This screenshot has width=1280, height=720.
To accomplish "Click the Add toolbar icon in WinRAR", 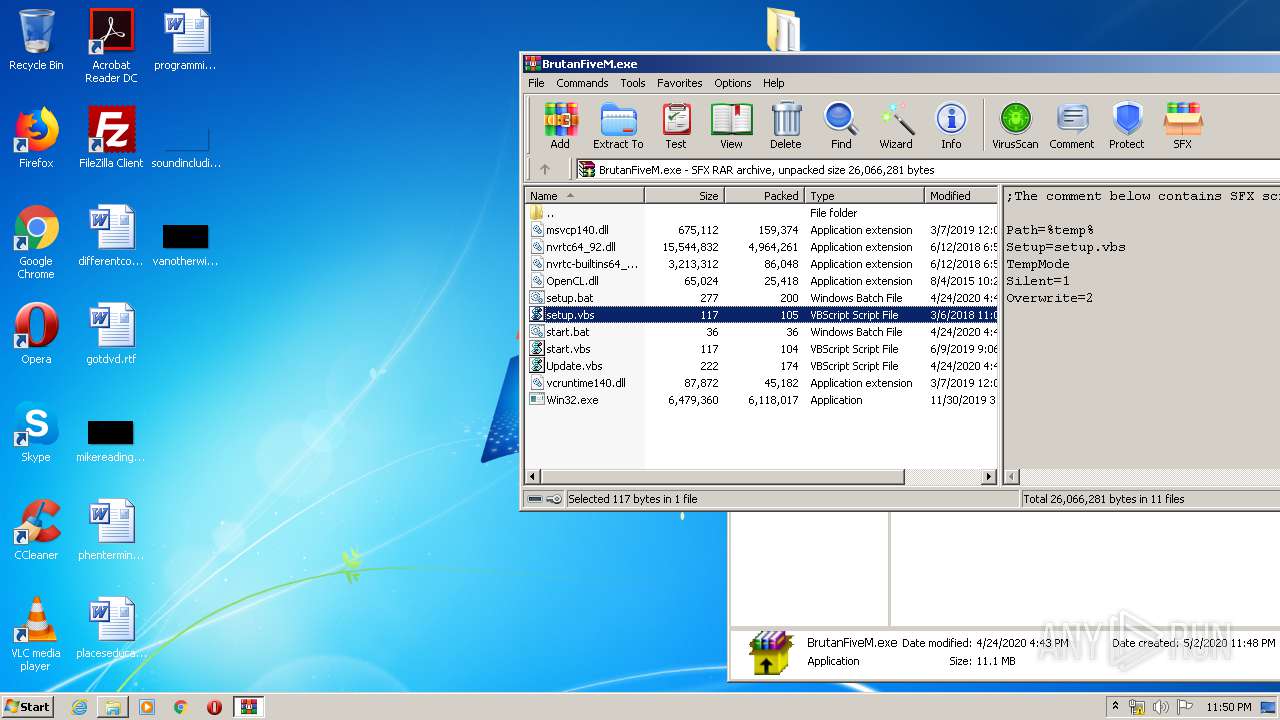I will (560, 126).
